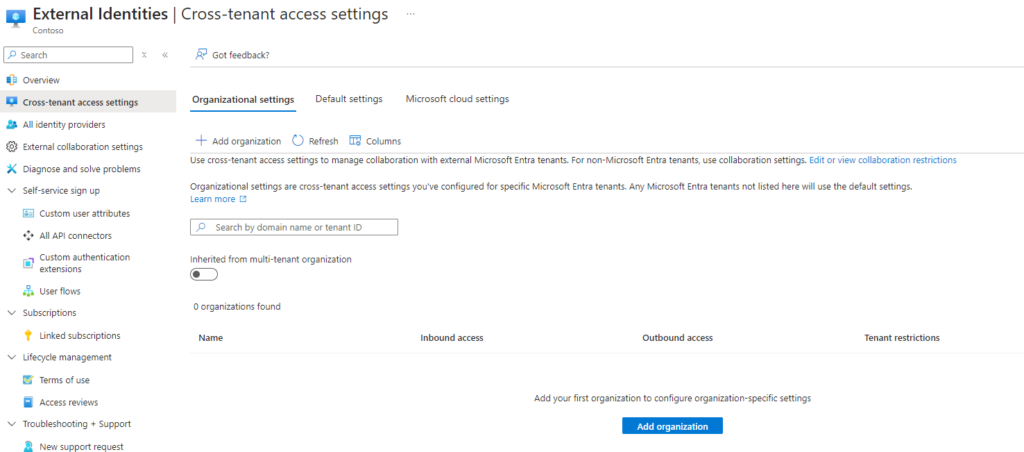The height and width of the screenshot is (452, 1024).
Task: Click the Linked subscriptions key icon
Action: pos(29,336)
